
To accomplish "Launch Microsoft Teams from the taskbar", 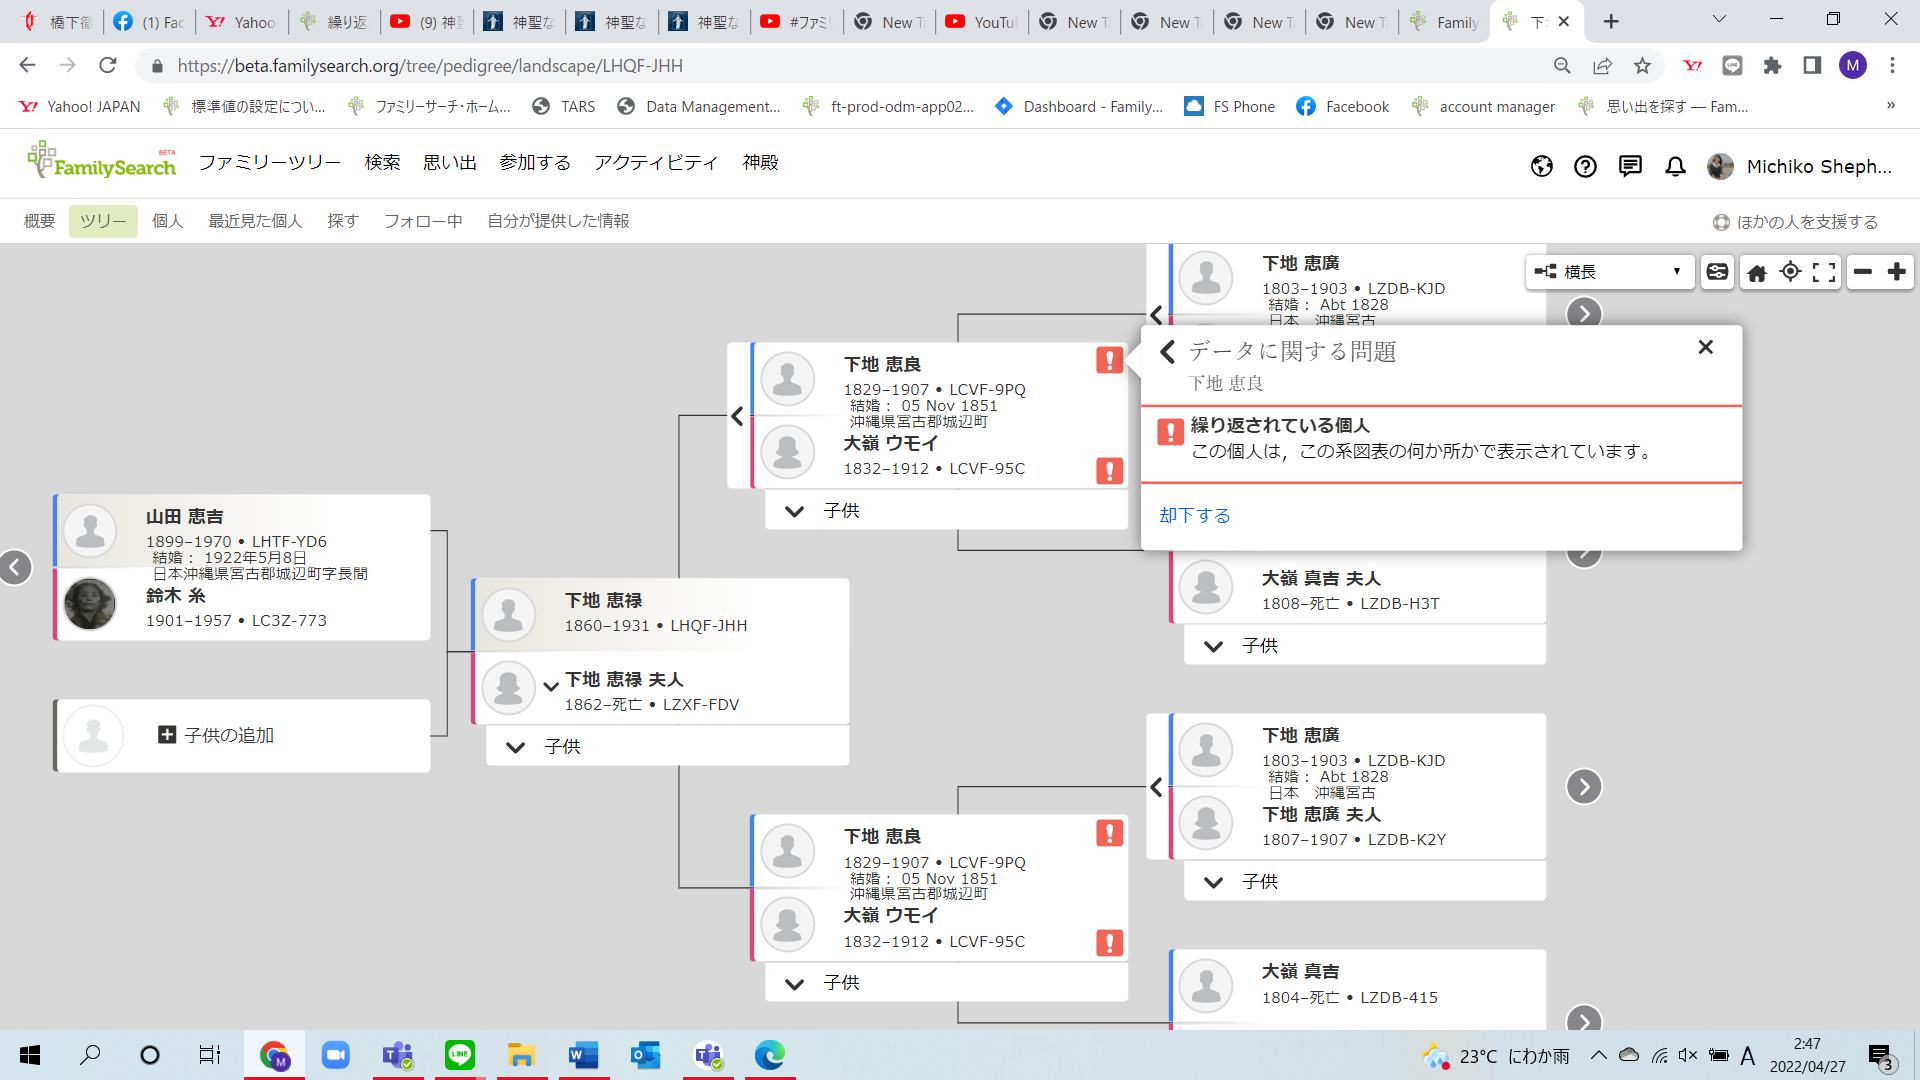I will (397, 1055).
